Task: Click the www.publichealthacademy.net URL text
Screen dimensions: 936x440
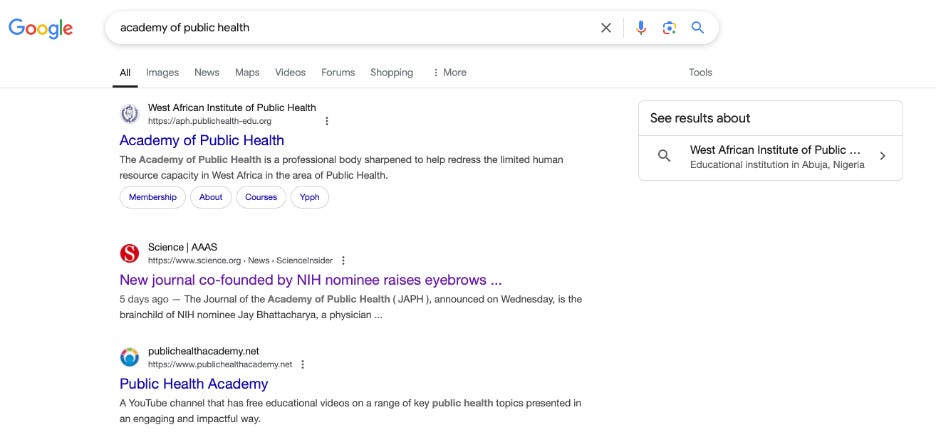Action: coord(220,364)
